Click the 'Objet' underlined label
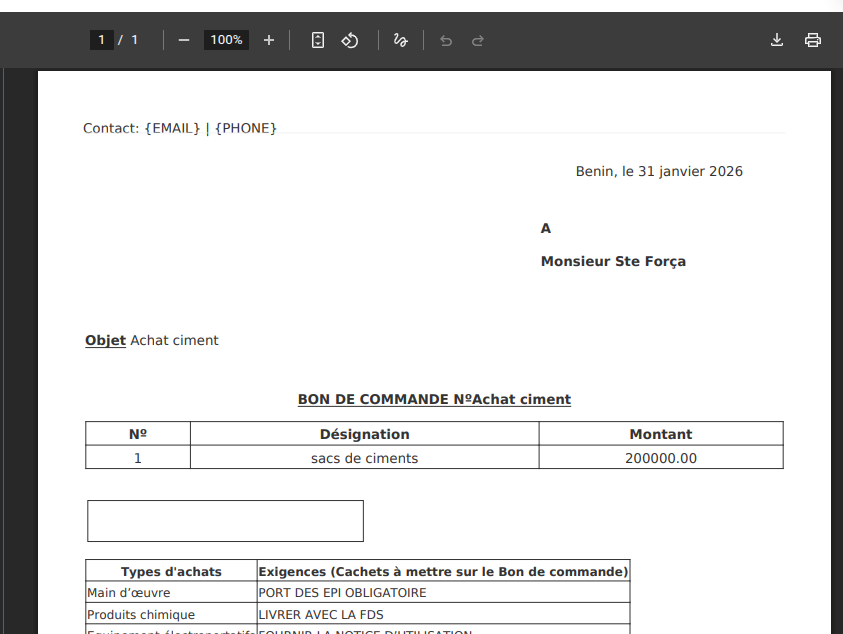Image resolution: width=843 pixels, height=634 pixels. pos(105,340)
